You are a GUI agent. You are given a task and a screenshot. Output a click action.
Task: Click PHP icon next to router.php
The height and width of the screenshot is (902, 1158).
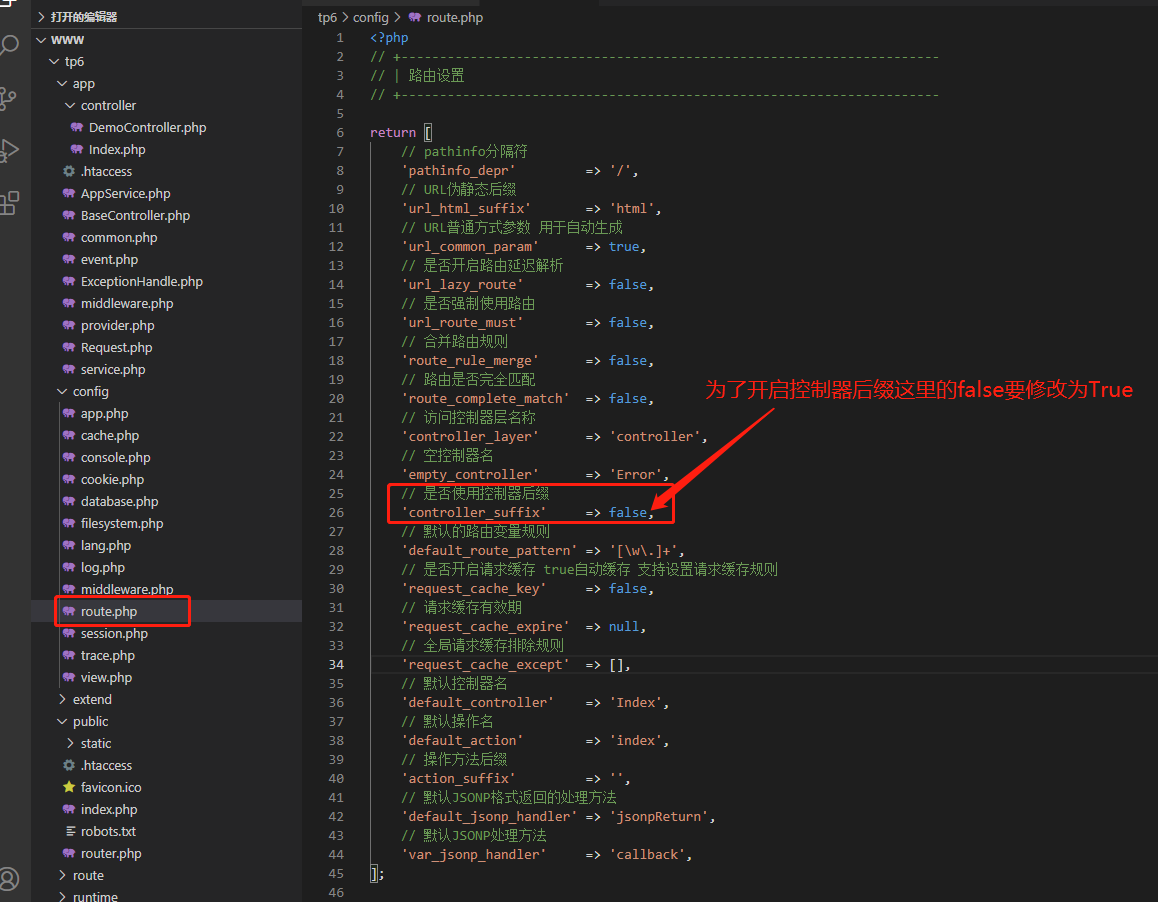[69, 853]
